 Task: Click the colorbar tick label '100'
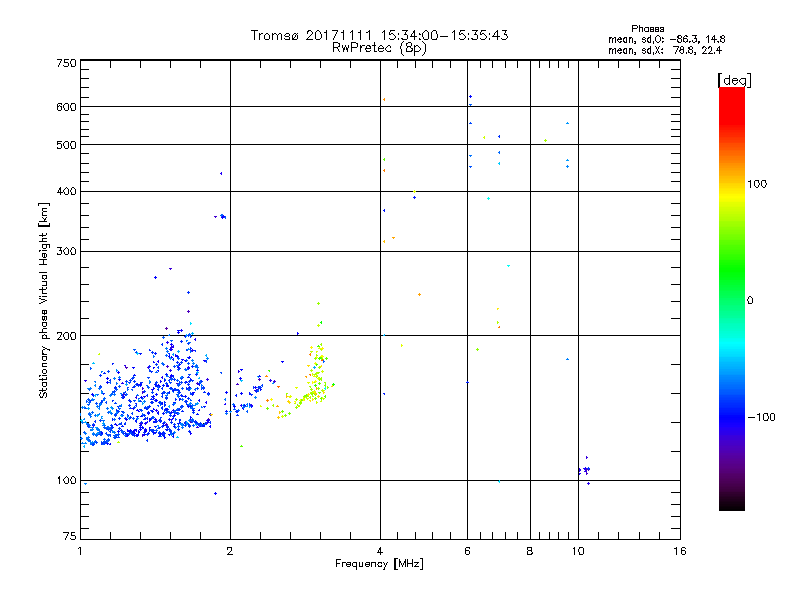tap(757, 184)
